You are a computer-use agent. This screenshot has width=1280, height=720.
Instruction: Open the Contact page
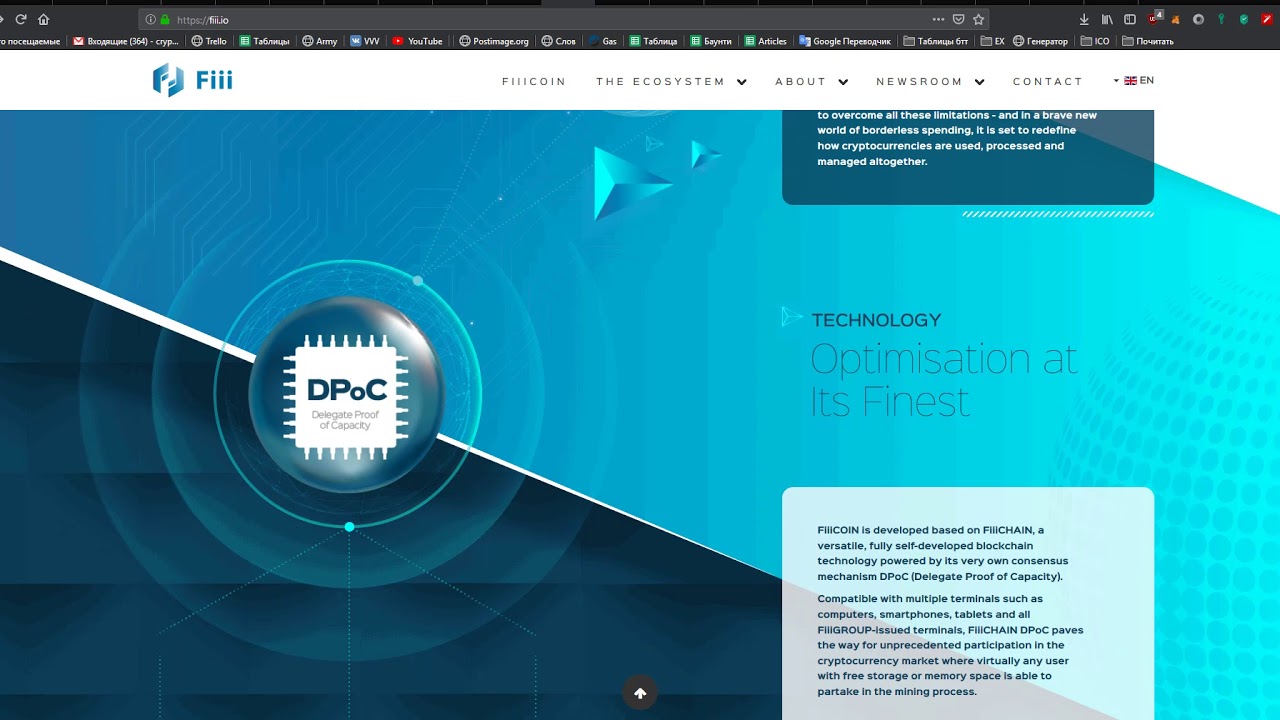tap(1048, 82)
